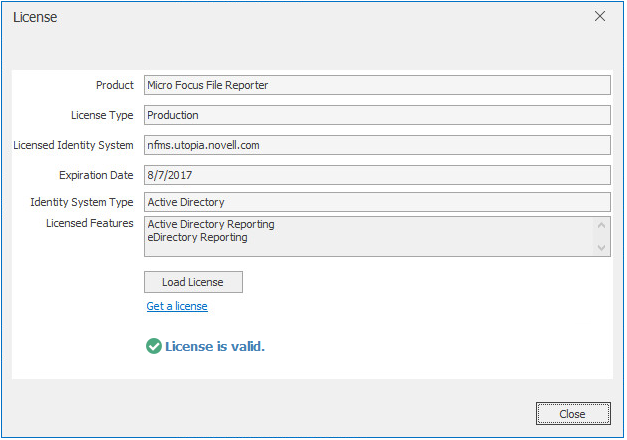Select Active Directory Reporting in Licensed Features

[x=211, y=224]
